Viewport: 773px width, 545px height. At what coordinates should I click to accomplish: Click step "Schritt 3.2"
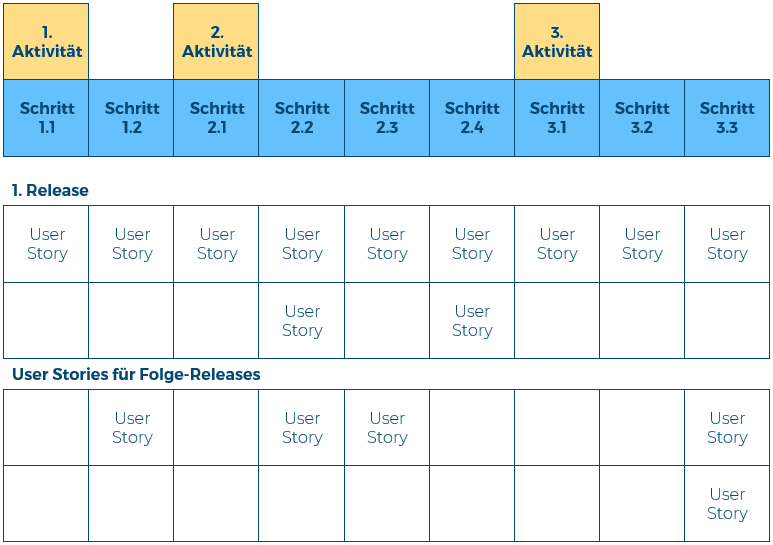[x=642, y=118]
